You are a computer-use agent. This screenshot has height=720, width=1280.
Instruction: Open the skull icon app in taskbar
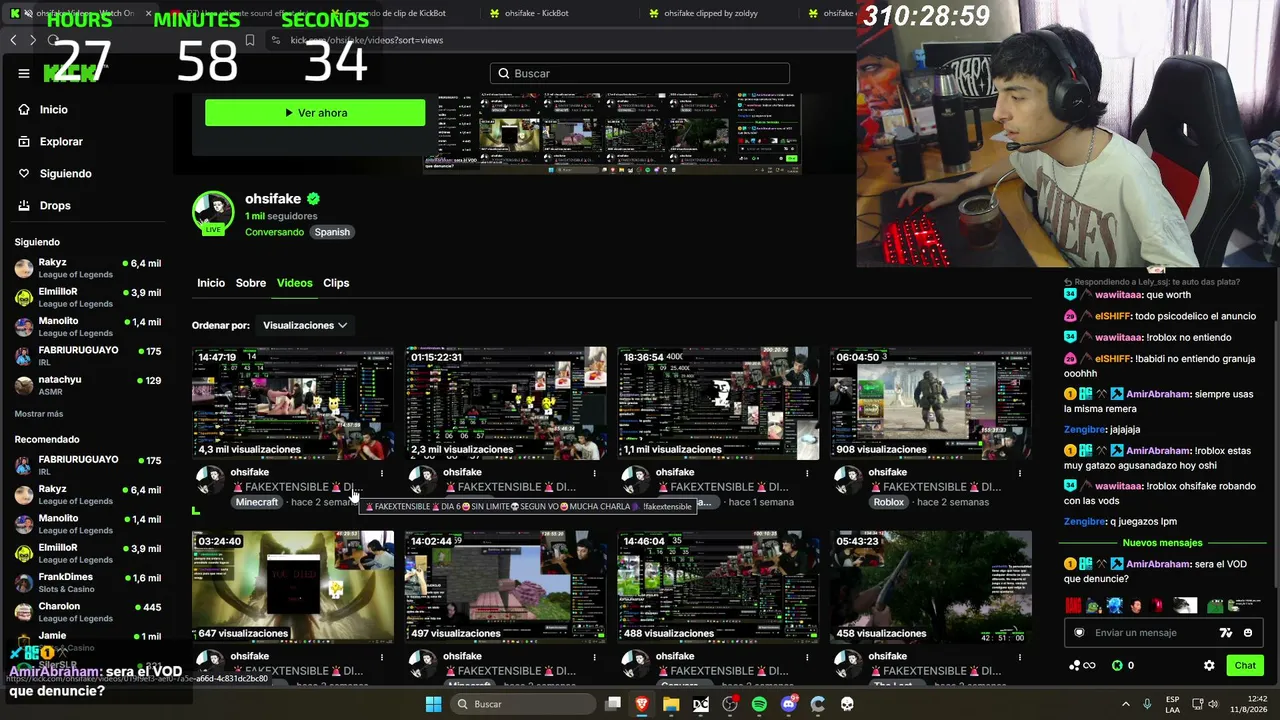[847, 704]
